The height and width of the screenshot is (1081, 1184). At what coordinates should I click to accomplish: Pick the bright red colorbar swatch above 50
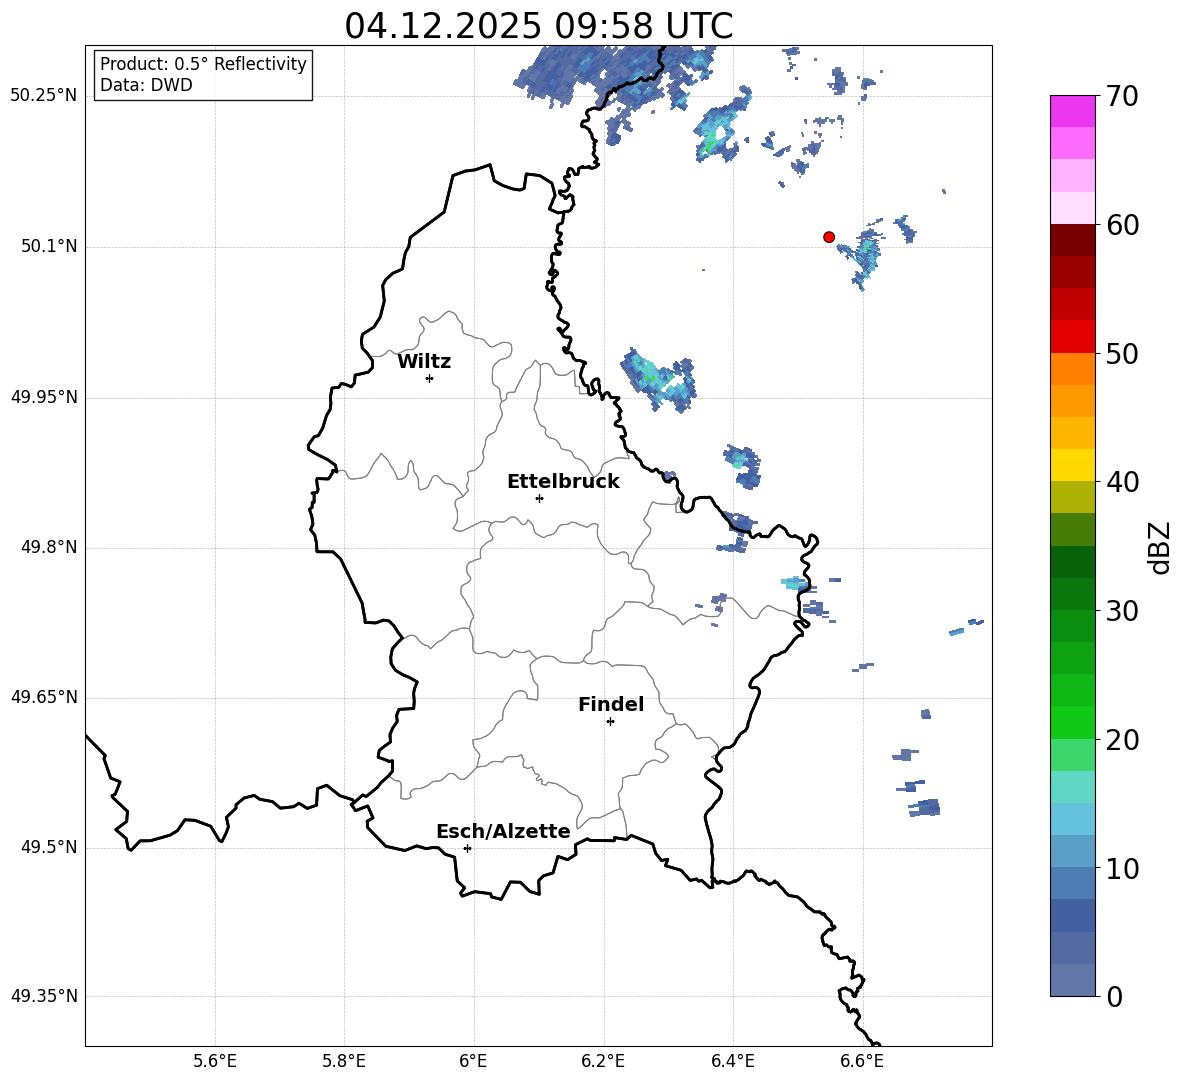point(1072,337)
